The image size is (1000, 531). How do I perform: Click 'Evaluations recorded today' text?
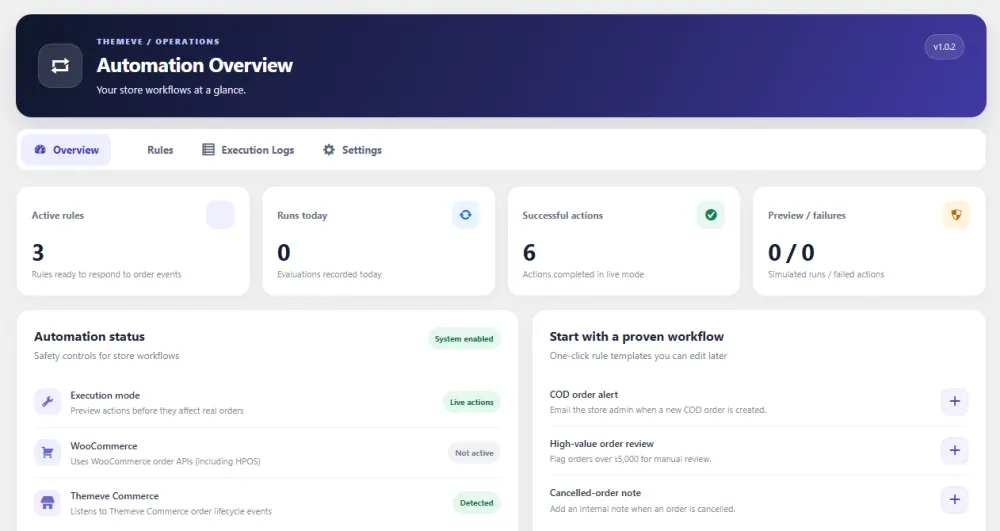(x=329, y=274)
